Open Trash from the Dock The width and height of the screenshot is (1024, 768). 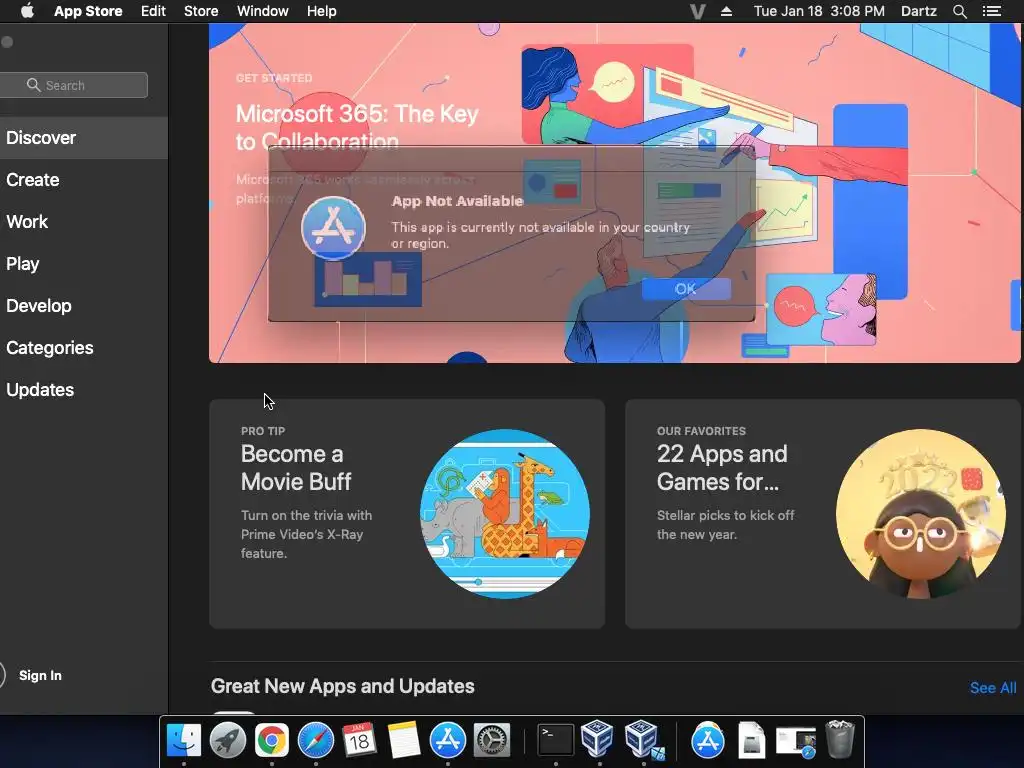840,739
